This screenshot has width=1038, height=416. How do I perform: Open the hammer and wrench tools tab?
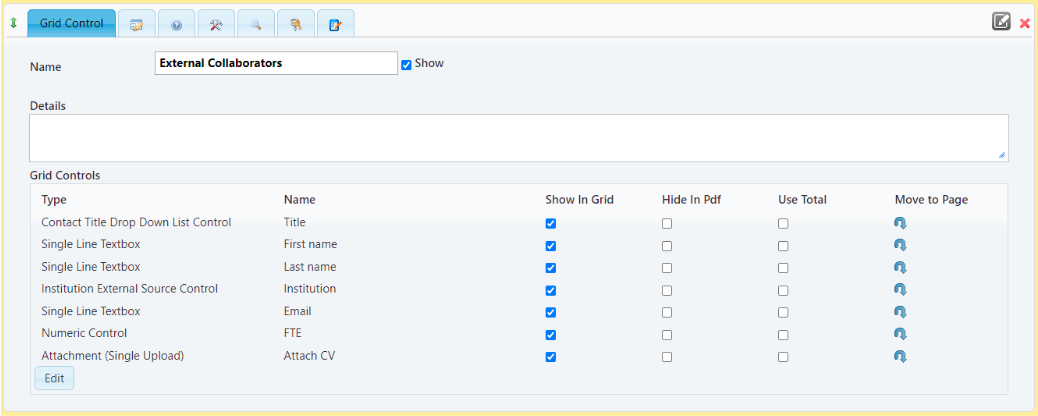coord(216,24)
